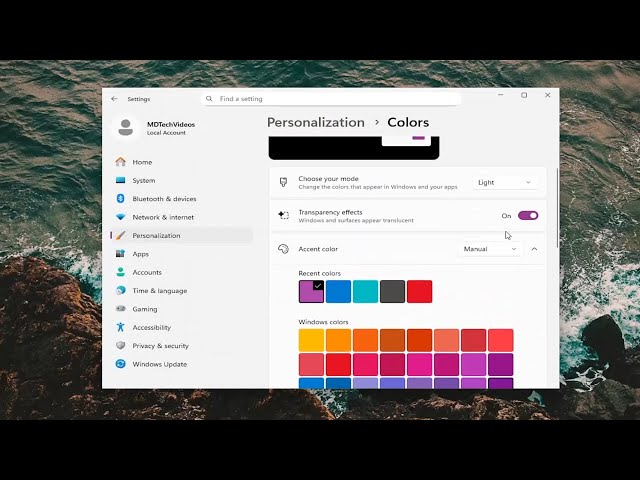Viewport: 640px width, 480px height.
Task: Click the Transparency effects sparkle icon
Action: [283, 215]
